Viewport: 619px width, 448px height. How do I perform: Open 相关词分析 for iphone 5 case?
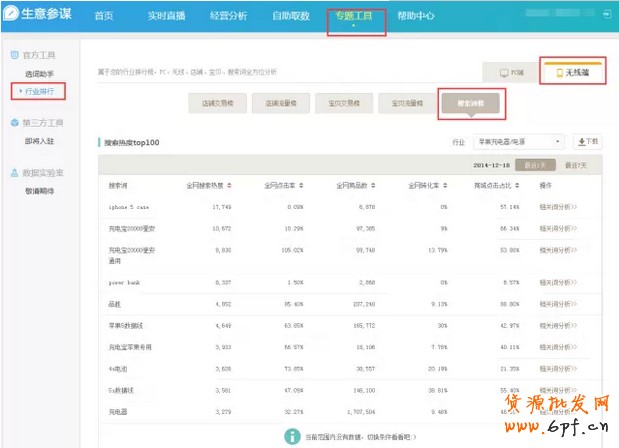click(x=558, y=207)
